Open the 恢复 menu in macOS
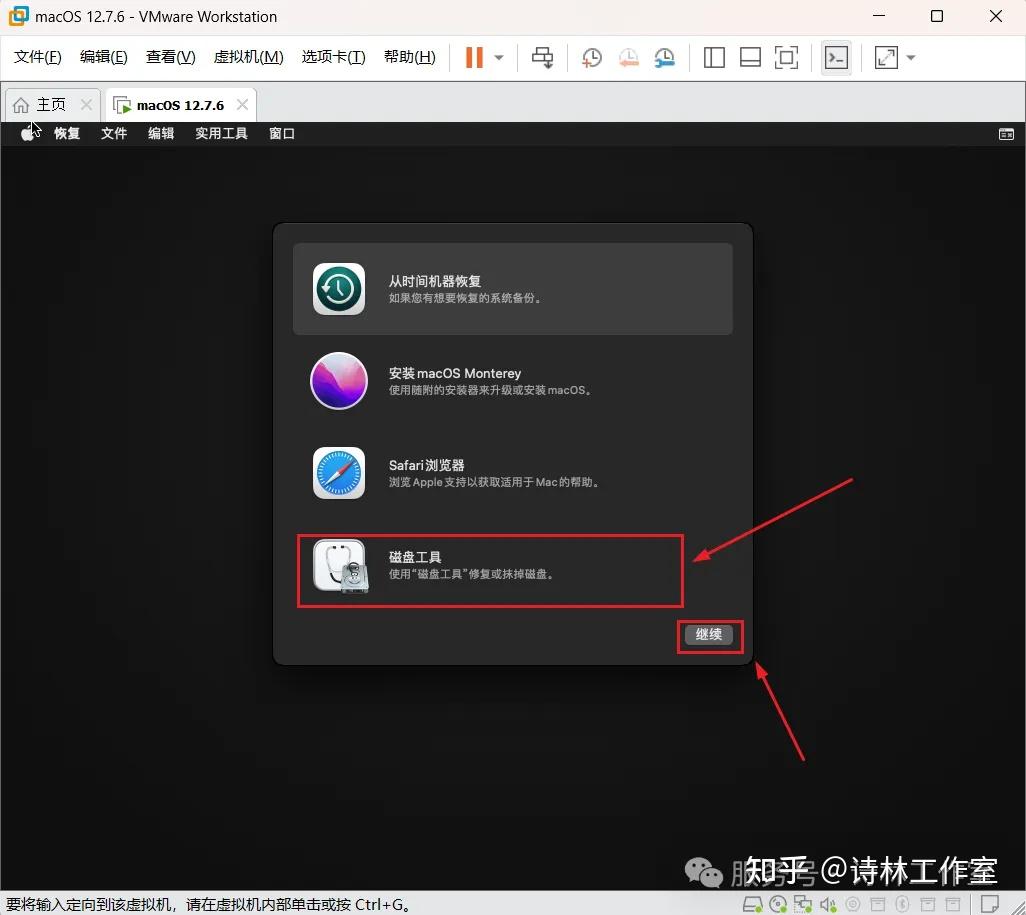 click(67, 134)
